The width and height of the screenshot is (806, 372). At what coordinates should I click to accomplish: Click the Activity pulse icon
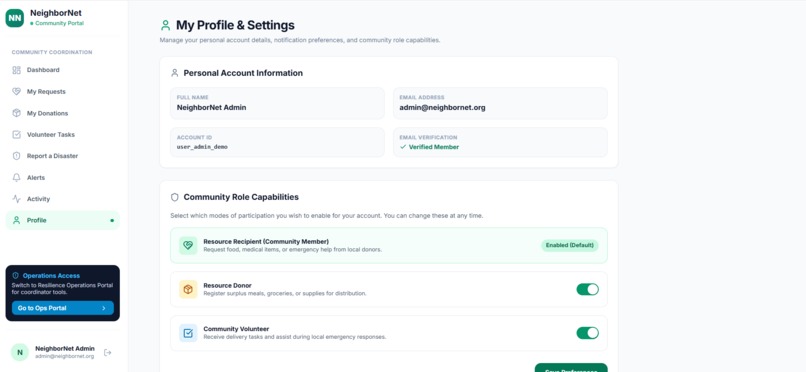(x=16, y=199)
